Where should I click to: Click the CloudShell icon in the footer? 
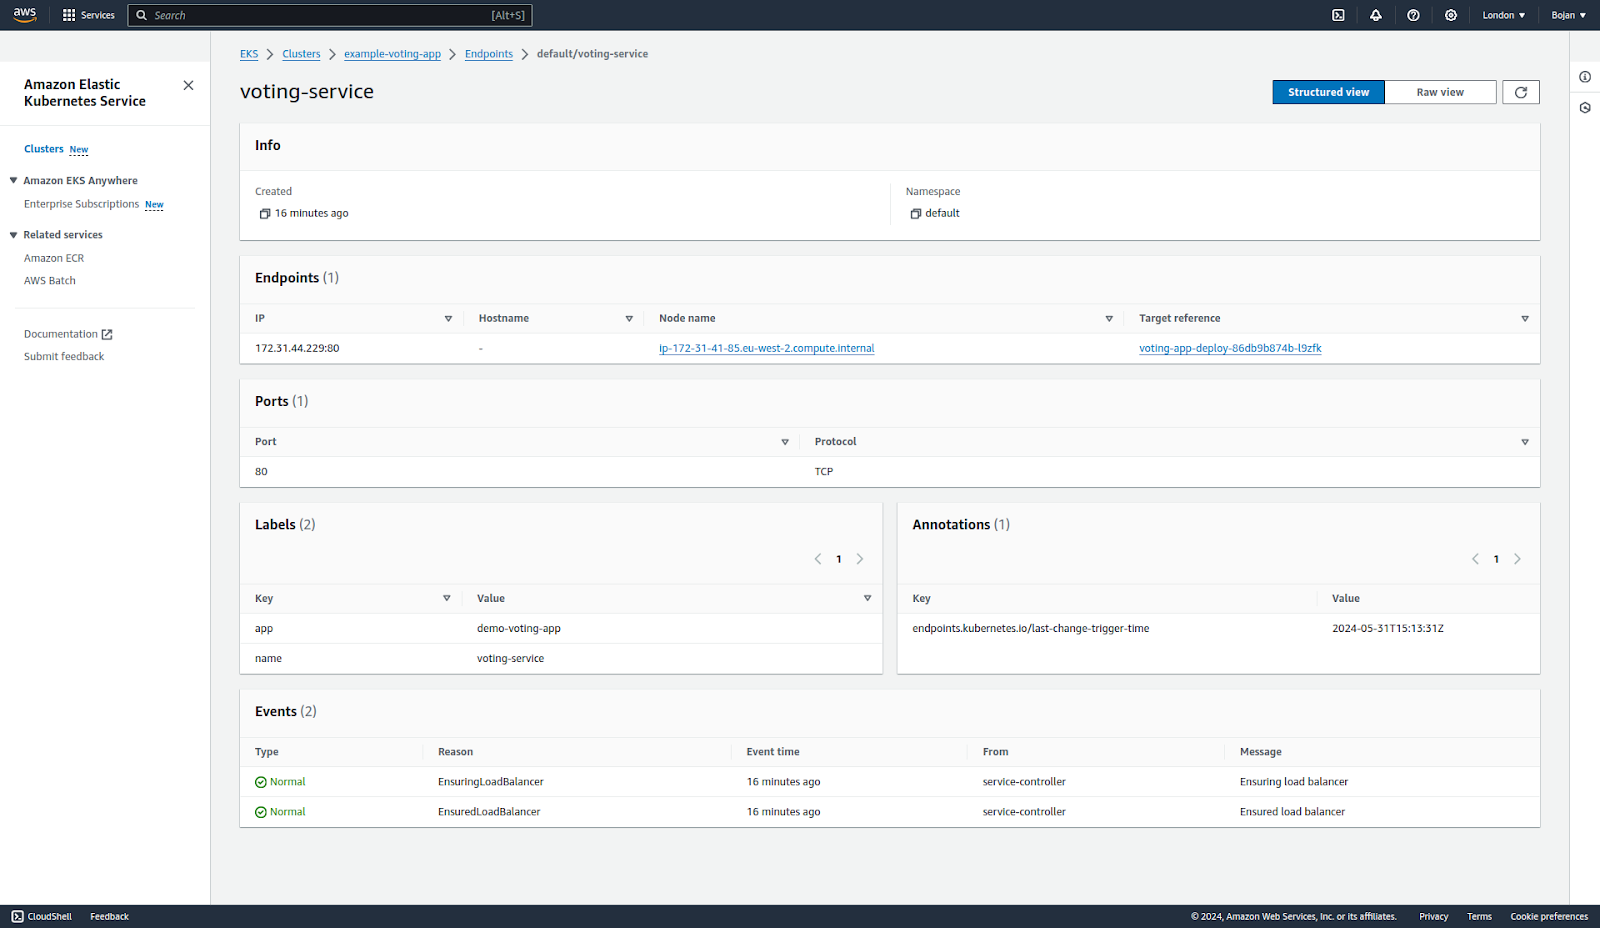[17, 916]
